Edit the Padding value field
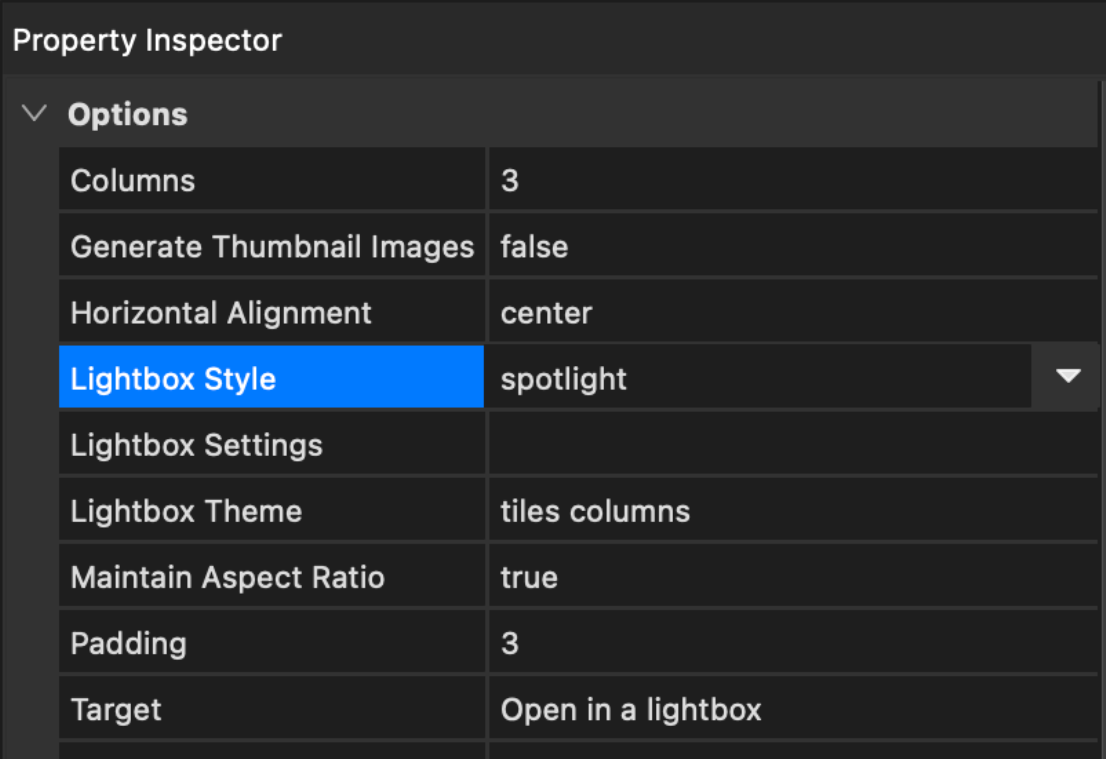The width and height of the screenshot is (1107, 760). coord(790,643)
